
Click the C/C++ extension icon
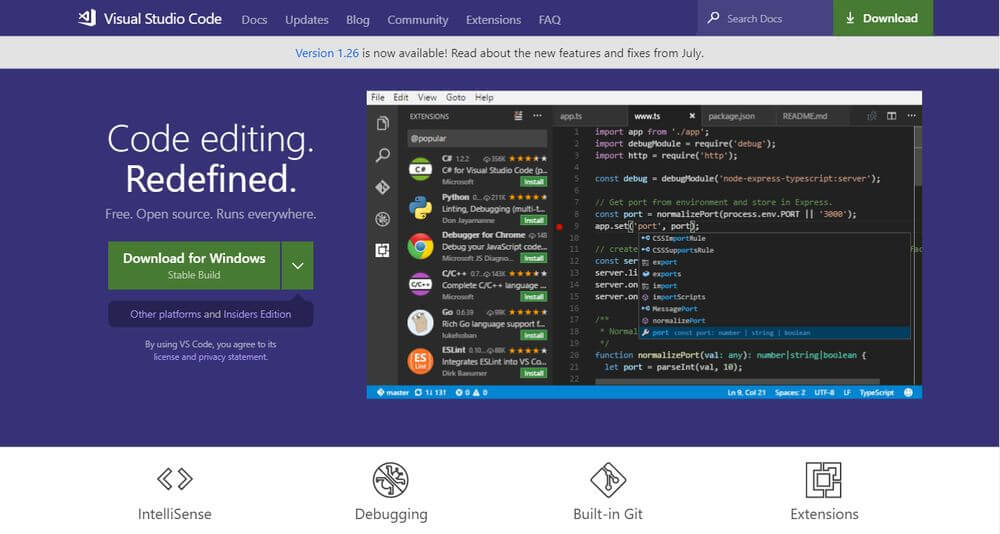click(420, 285)
